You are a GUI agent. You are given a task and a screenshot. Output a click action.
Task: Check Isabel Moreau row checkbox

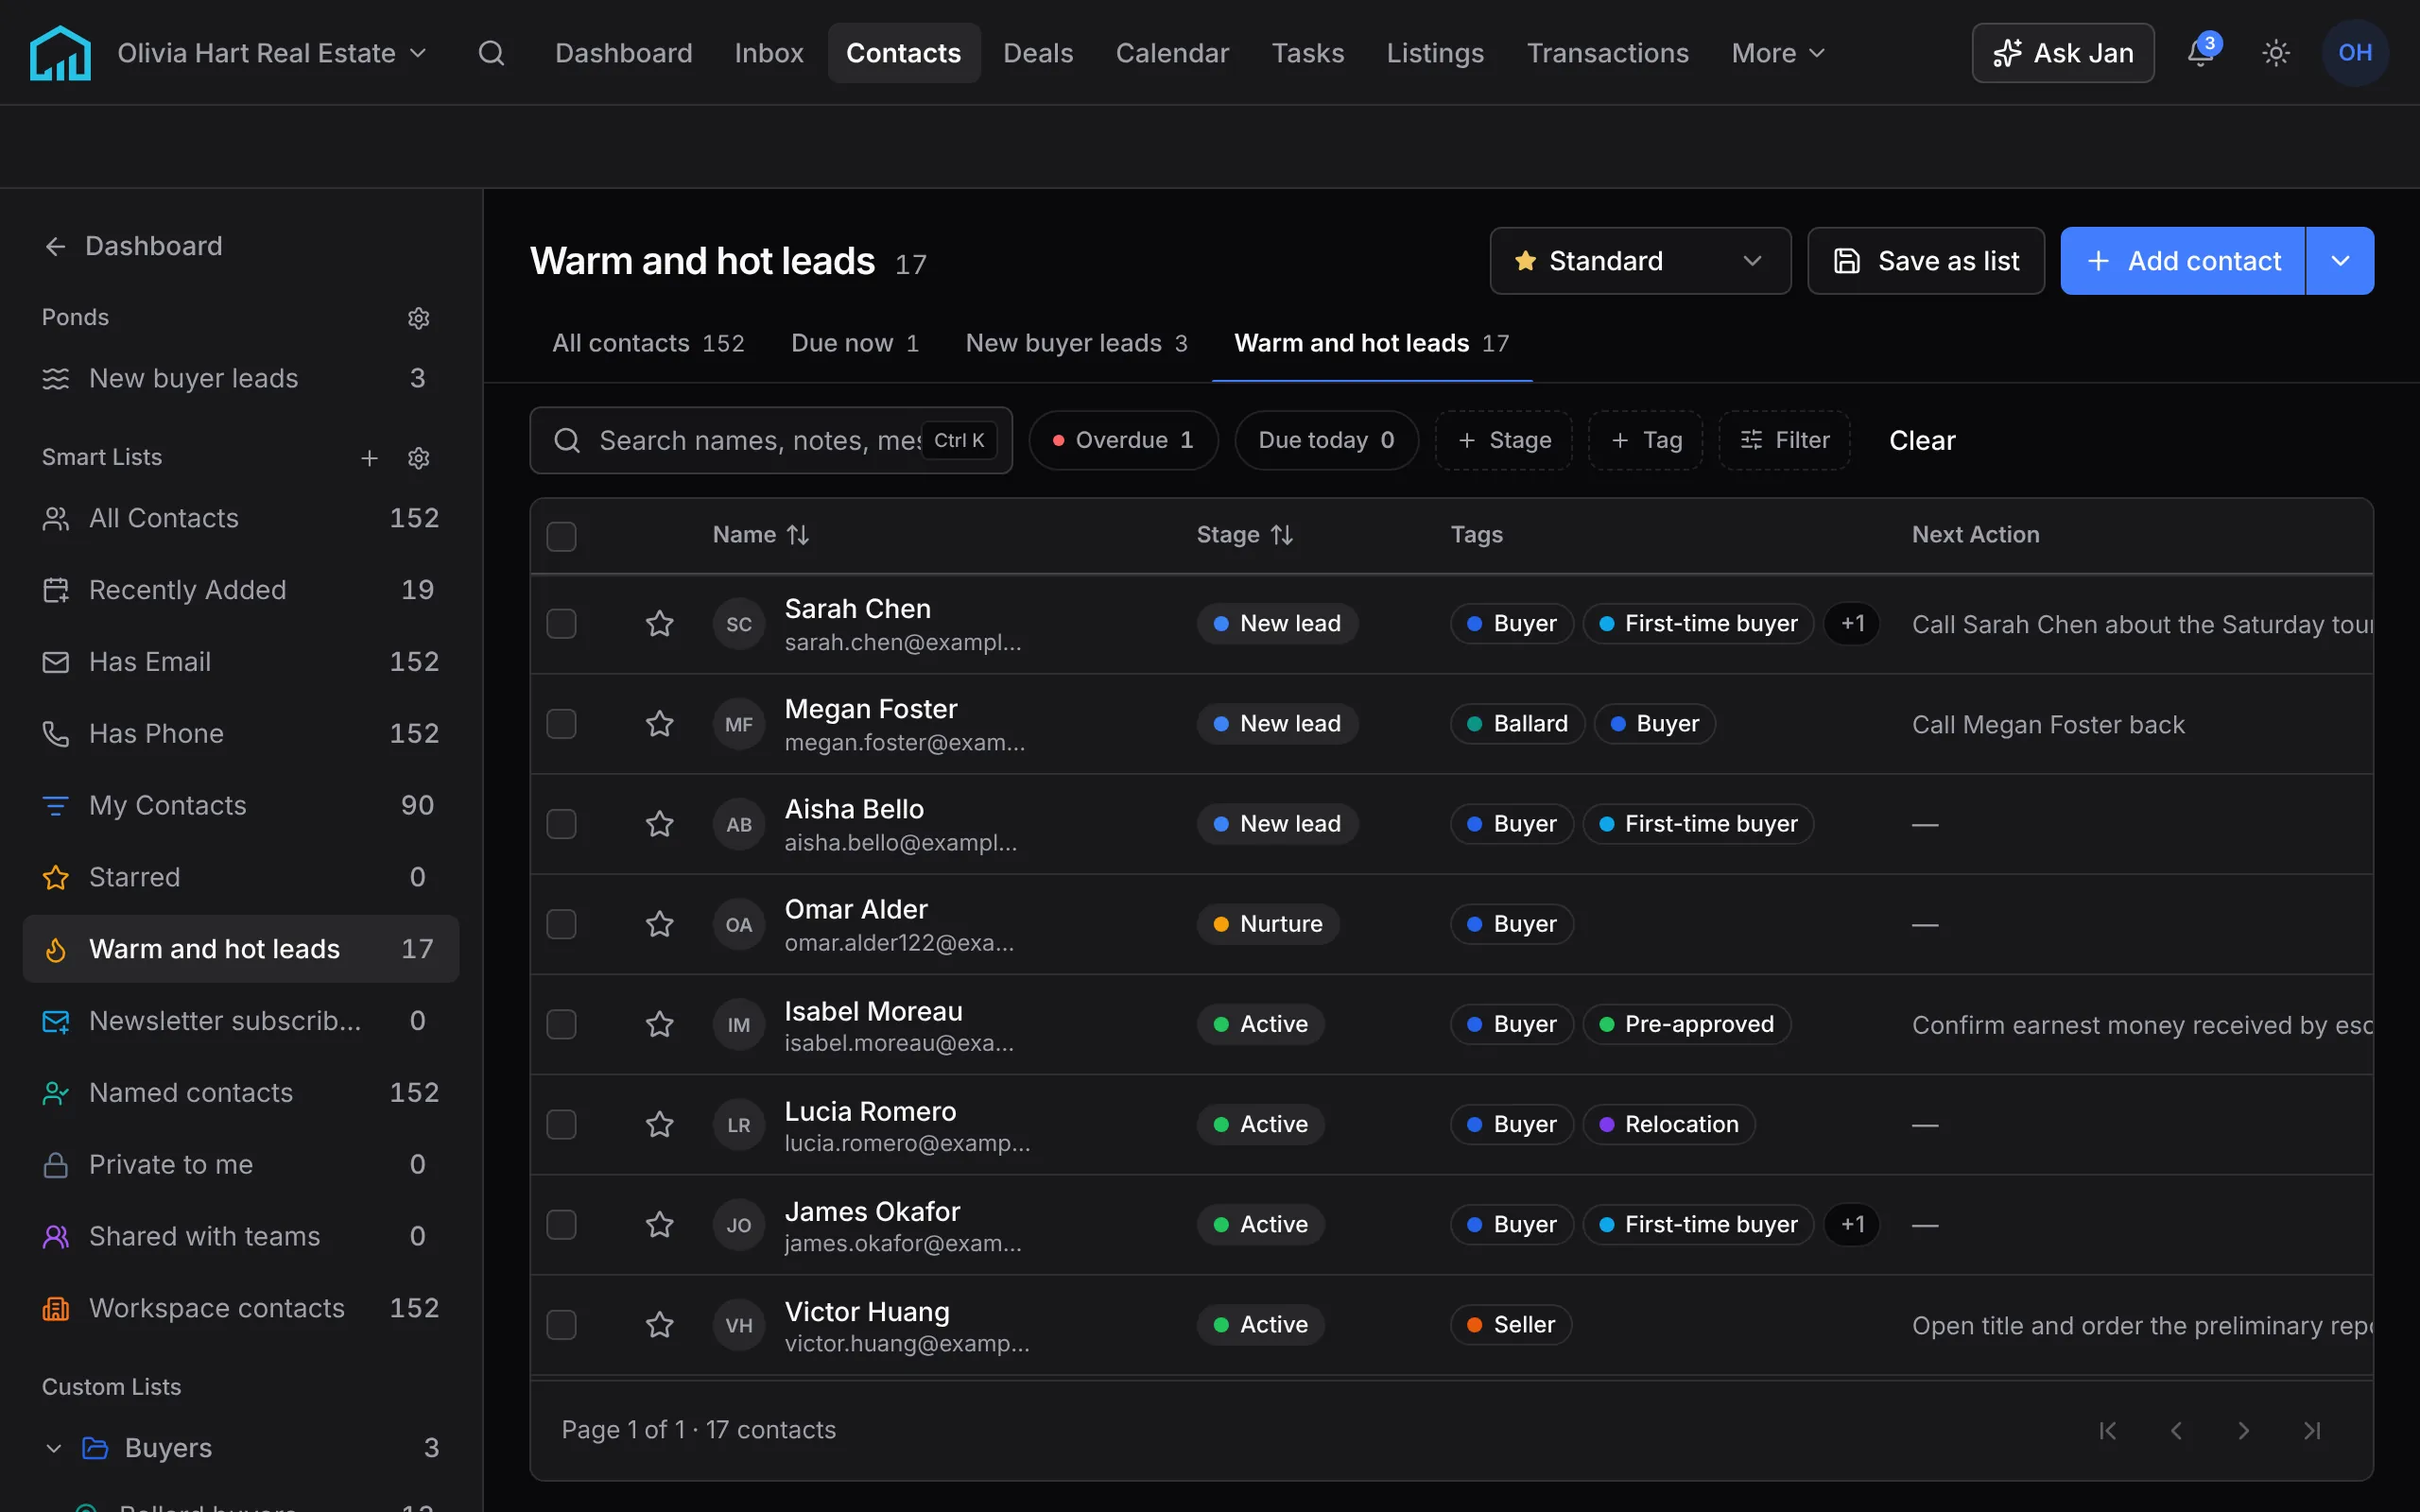[561, 1025]
